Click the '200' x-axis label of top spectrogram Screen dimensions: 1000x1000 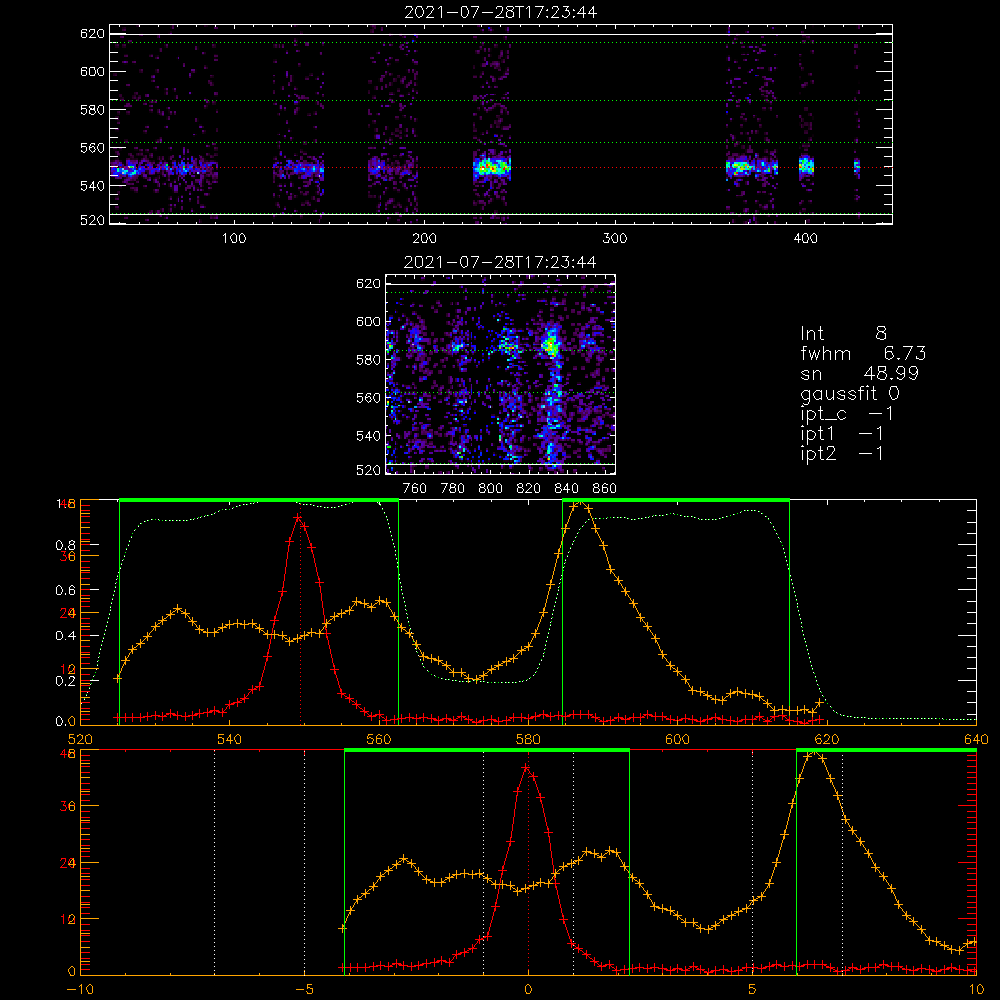click(424, 239)
